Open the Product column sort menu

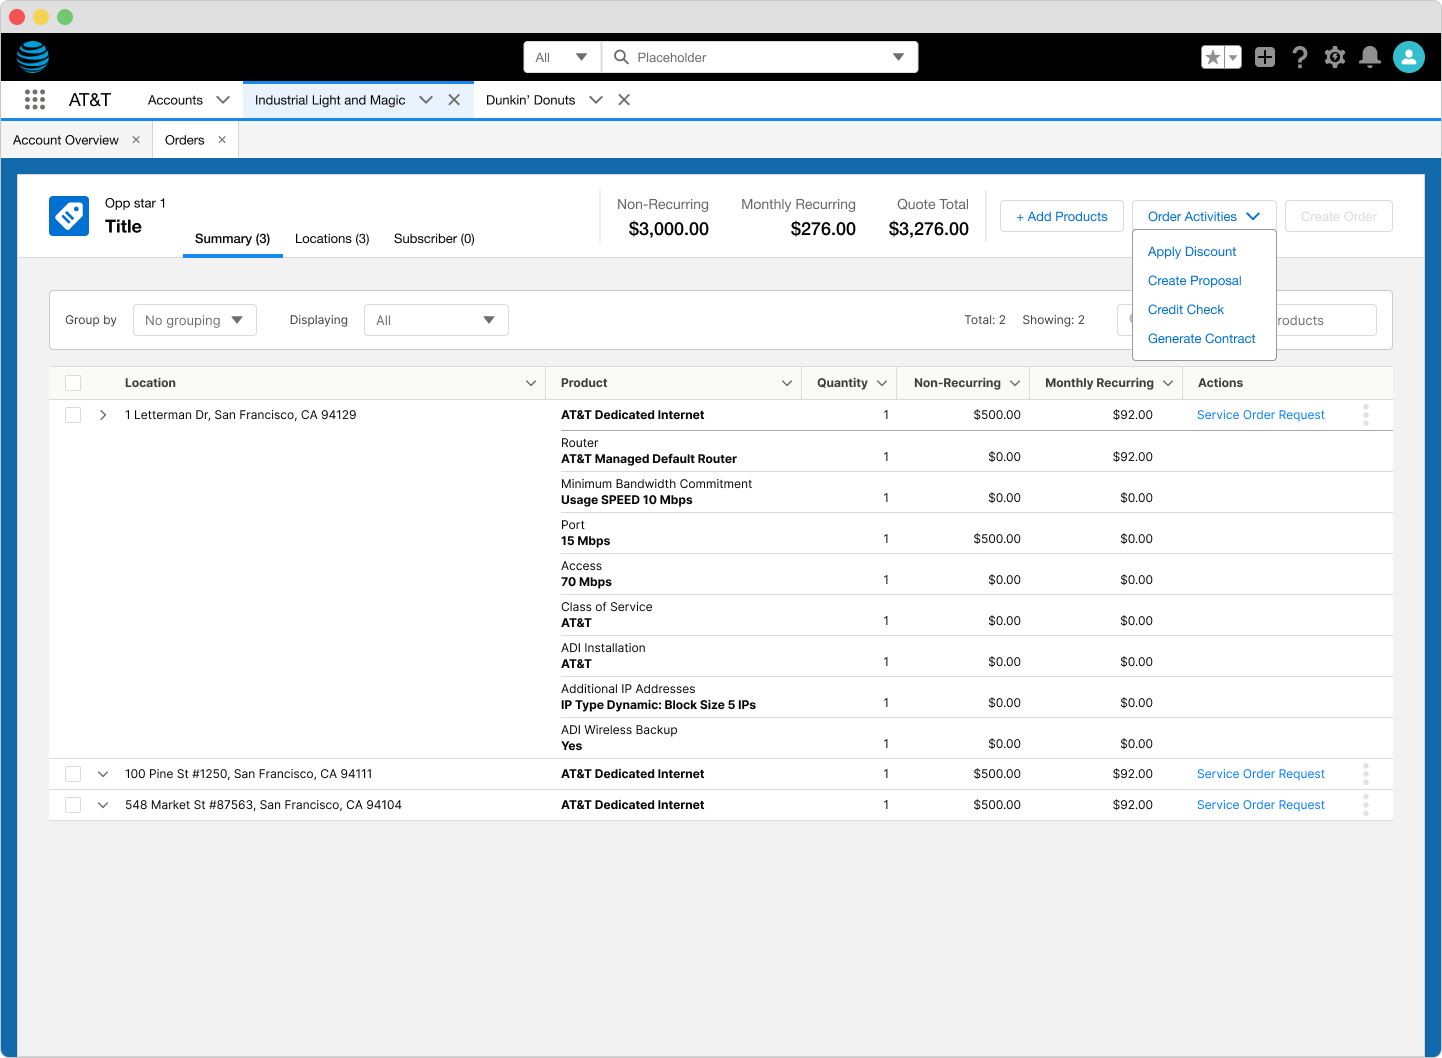[x=787, y=383]
